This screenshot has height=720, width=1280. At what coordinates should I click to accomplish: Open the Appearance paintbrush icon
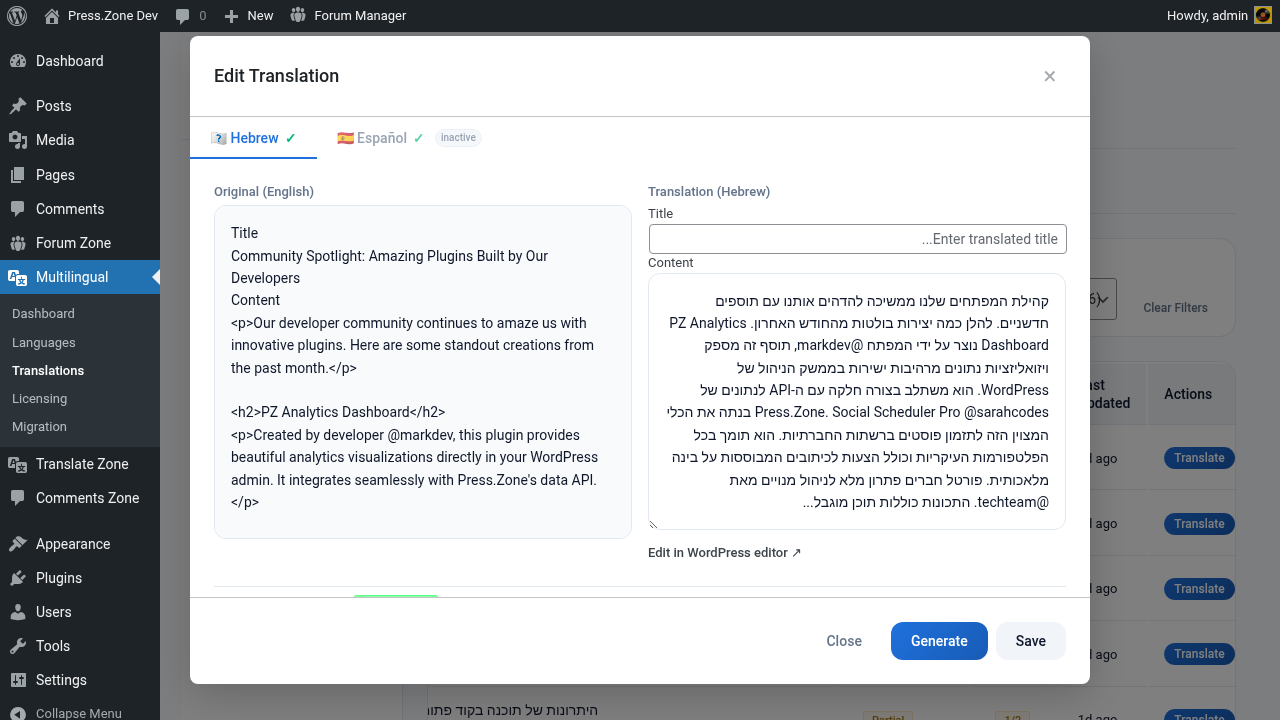[x=18, y=544]
